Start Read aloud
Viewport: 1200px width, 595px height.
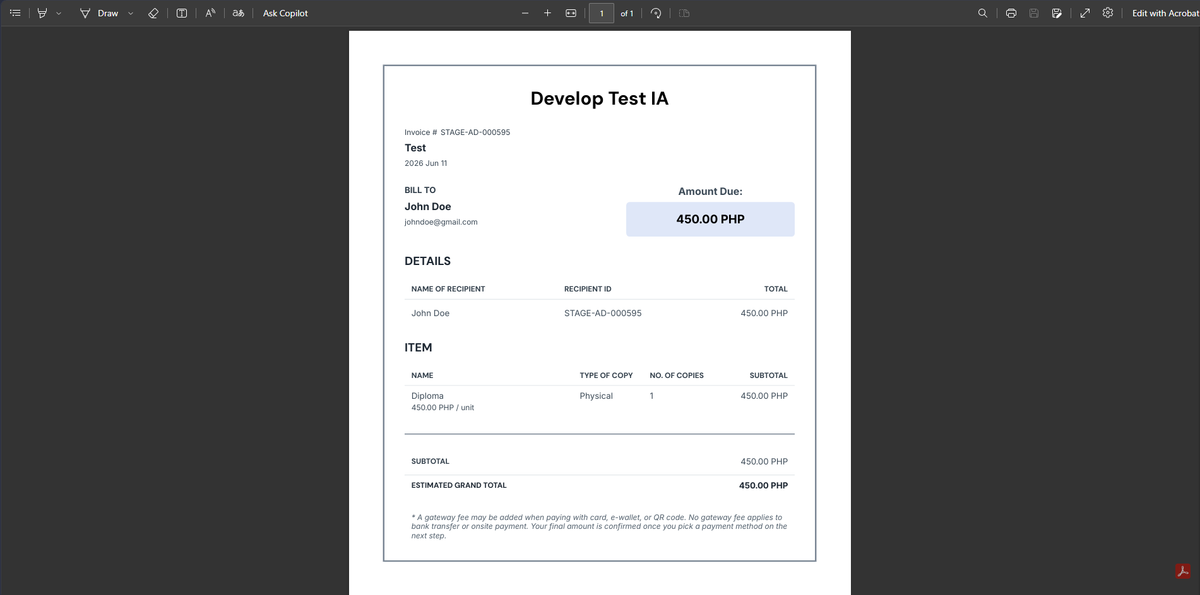click(210, 13)
